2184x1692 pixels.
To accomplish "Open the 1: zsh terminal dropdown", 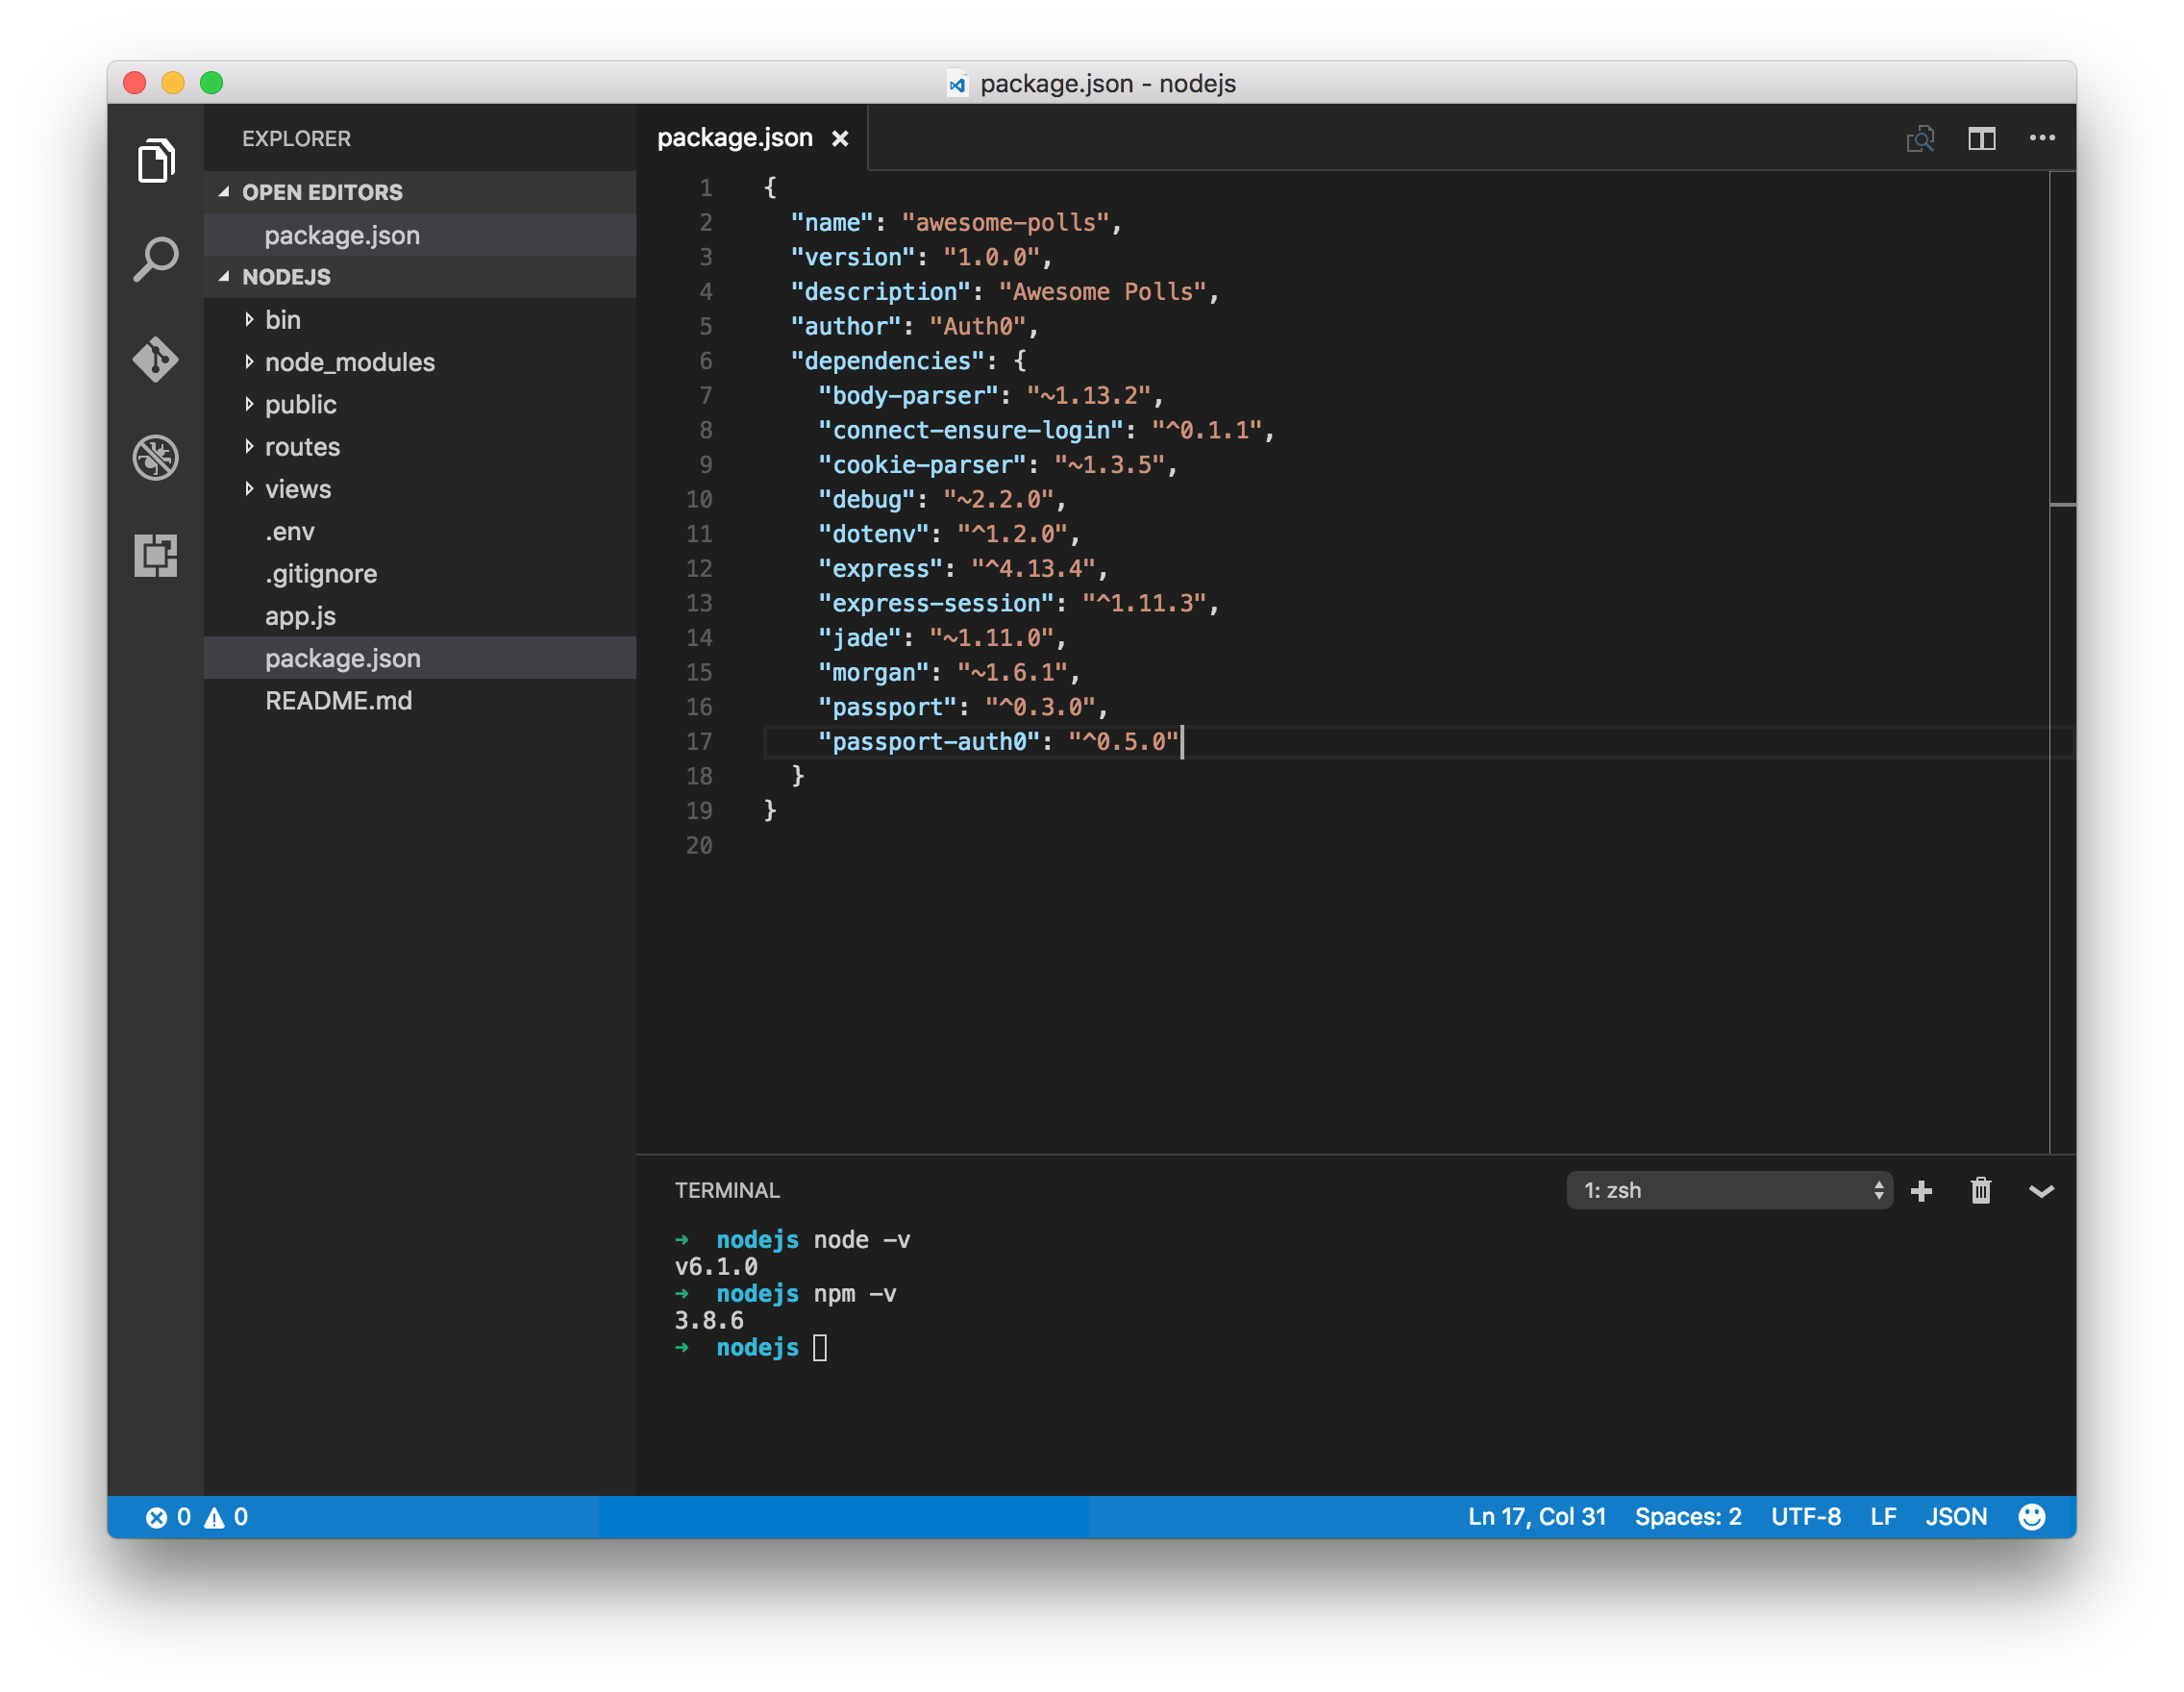I will 1730,1190.
